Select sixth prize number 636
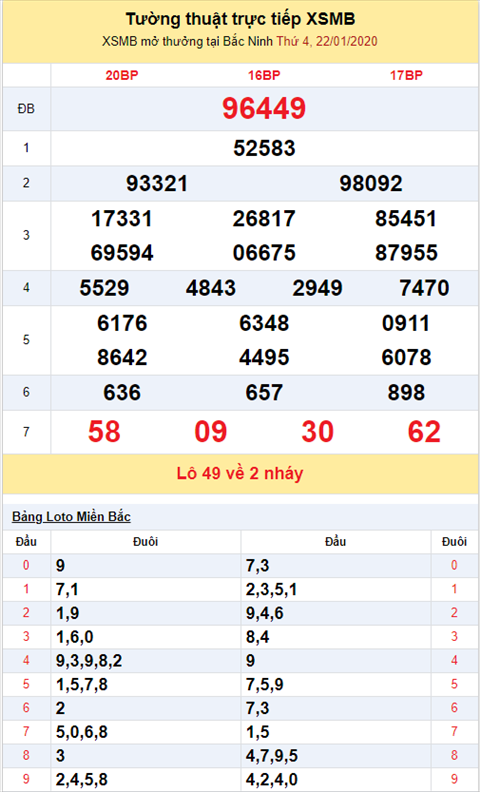The width and height of the screenshot is (480, 792). pos(122,393)
